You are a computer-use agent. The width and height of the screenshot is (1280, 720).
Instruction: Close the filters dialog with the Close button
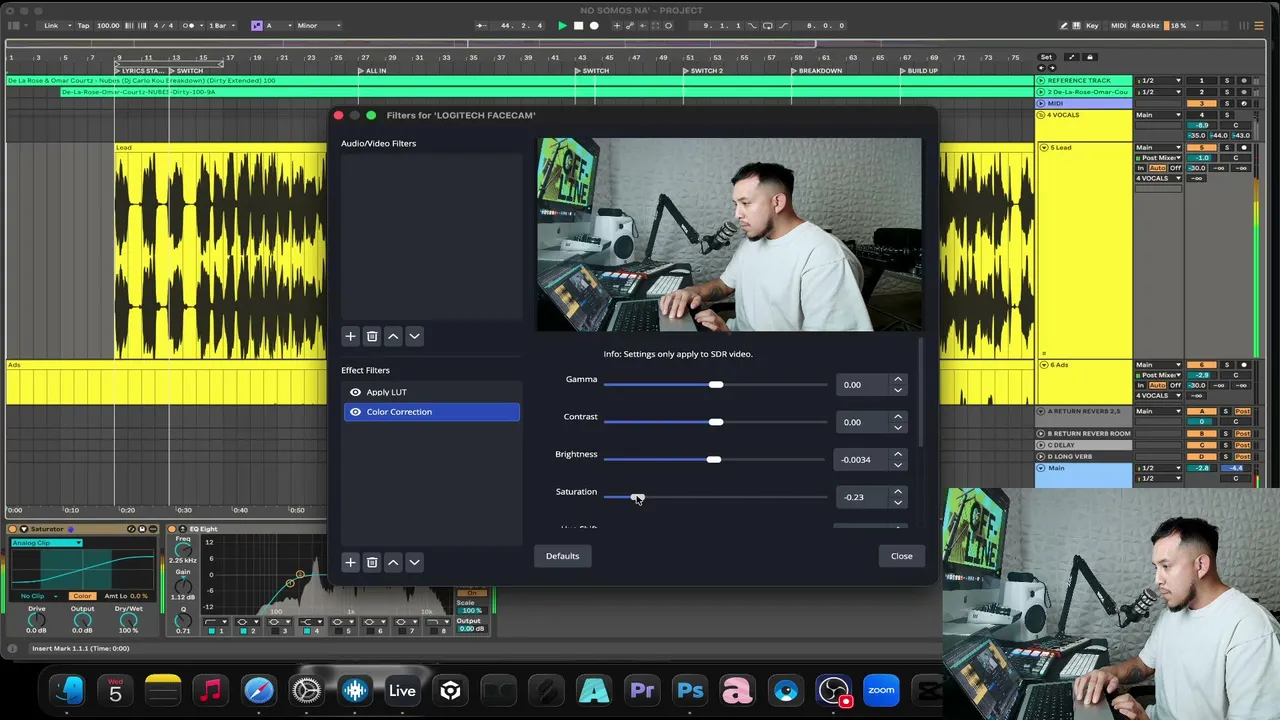902,556
